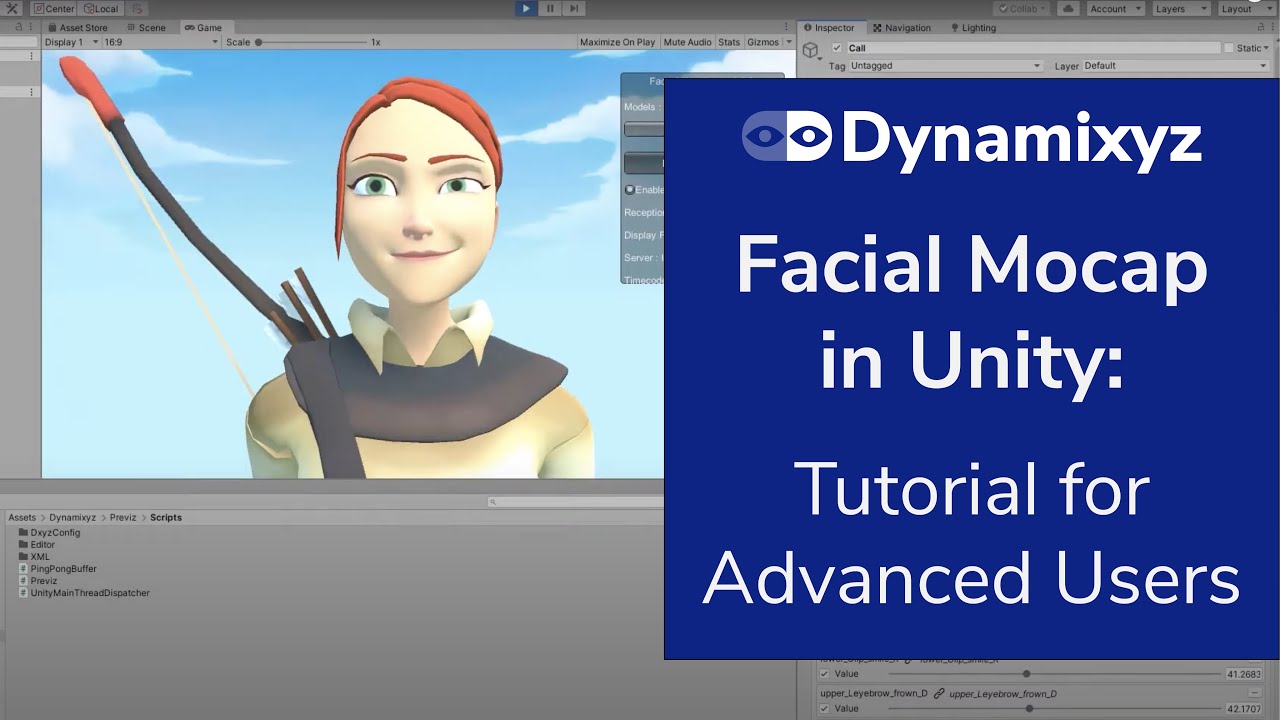Open the 16:9 aspect ratio dropdown
Viewport: 1280px width, 720px height.
(161, 42)
